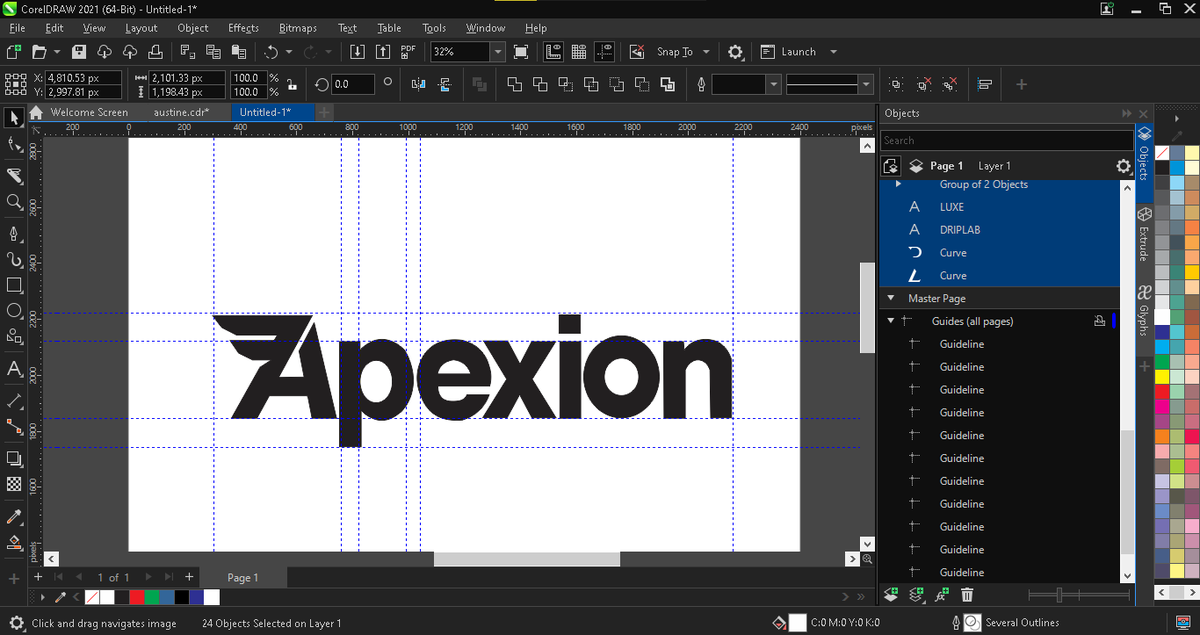Toggle layers and pages view in Objects
The image size is (1200, 635).
tap(893, 166)
